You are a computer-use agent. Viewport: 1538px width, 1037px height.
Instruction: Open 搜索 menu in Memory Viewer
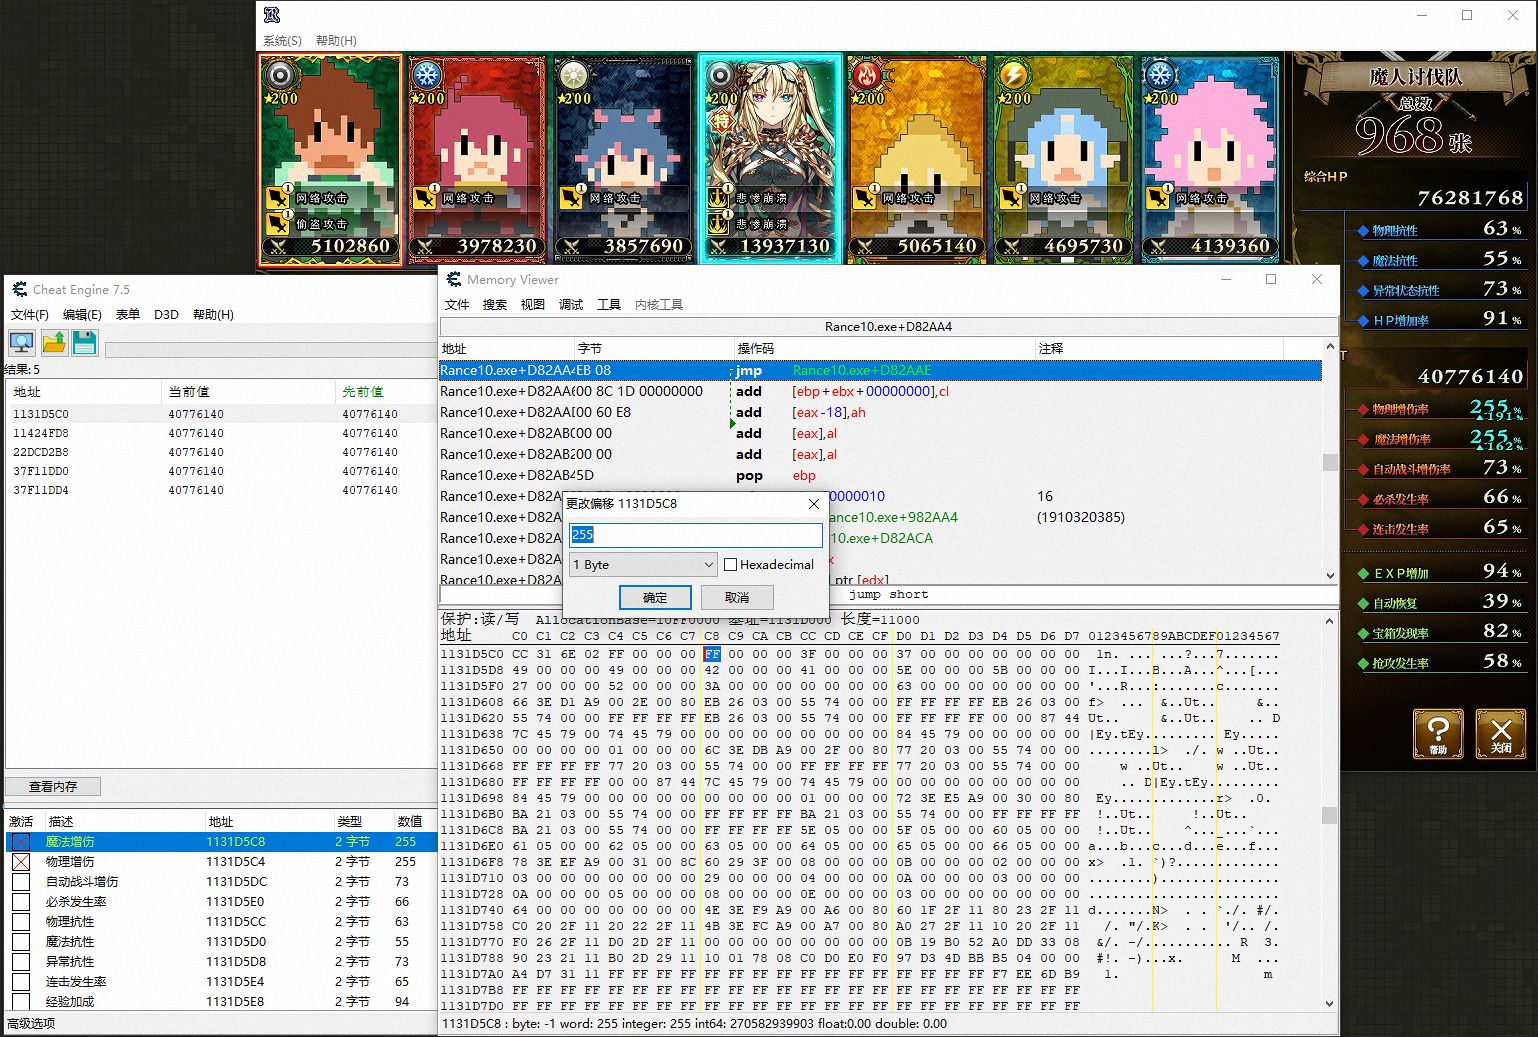[495, 304]
